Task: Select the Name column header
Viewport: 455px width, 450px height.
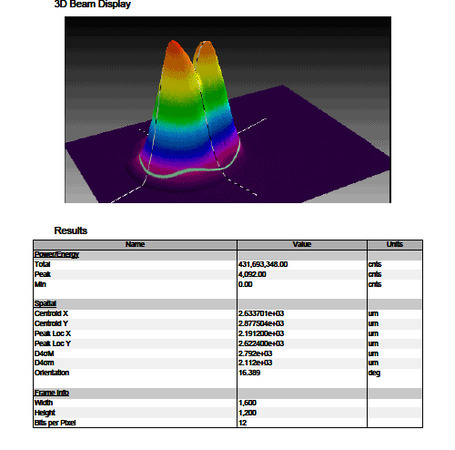Action: pyautogui.click(x=135, y=244)
